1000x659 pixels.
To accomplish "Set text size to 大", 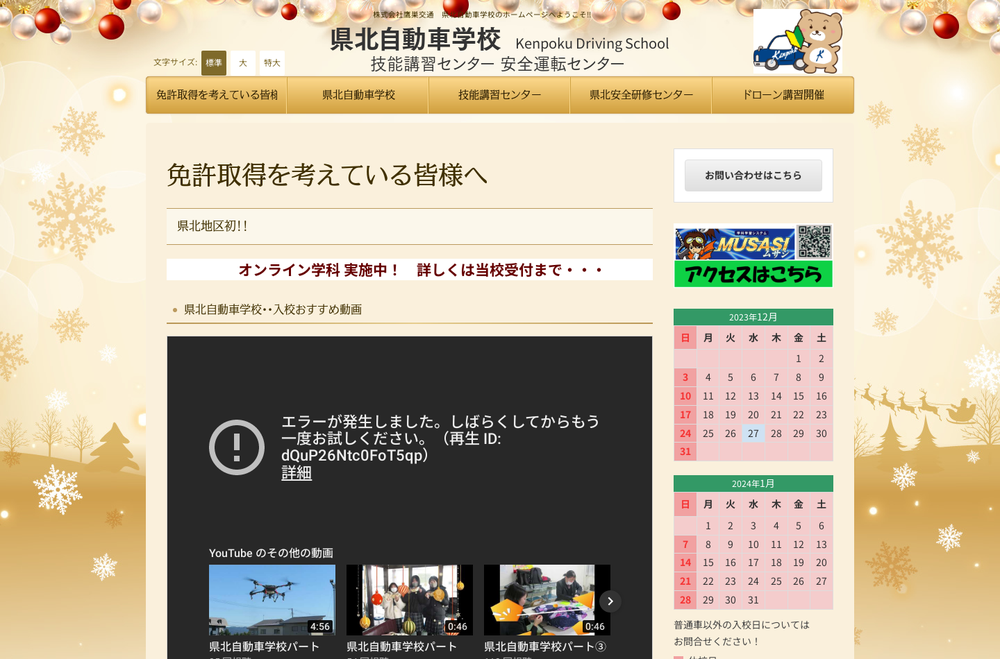I will [x=243, y=63].
